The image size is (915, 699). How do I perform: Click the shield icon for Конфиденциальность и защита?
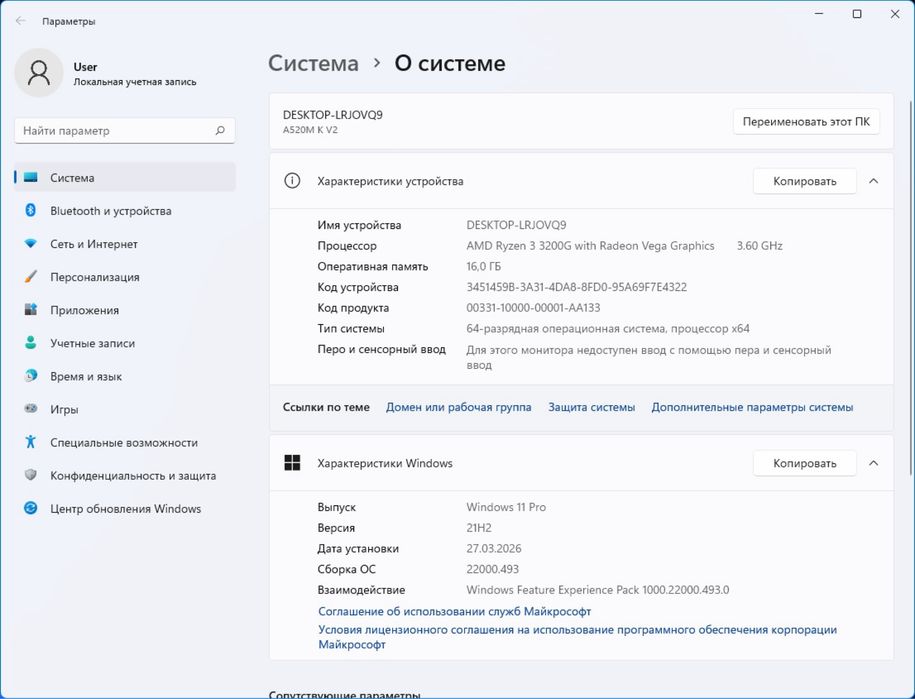click(30, 475)
